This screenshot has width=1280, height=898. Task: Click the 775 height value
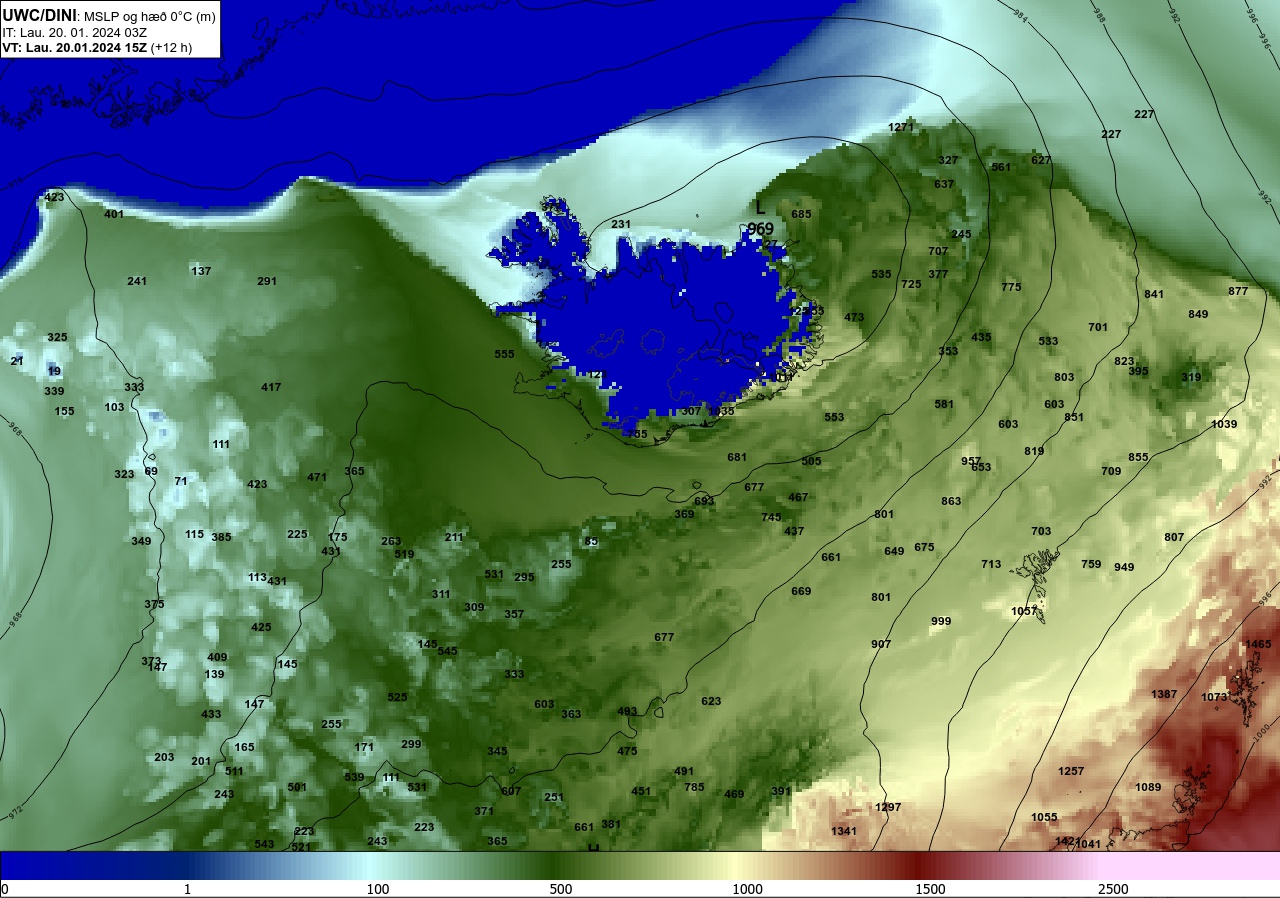[1011, 287]
